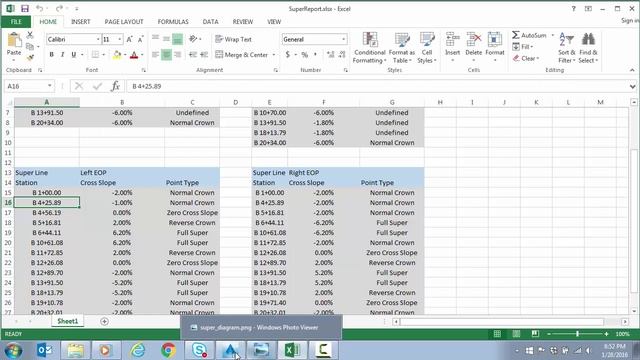
Task: Click the Increase Decimal icon
Action: point(331,55)
